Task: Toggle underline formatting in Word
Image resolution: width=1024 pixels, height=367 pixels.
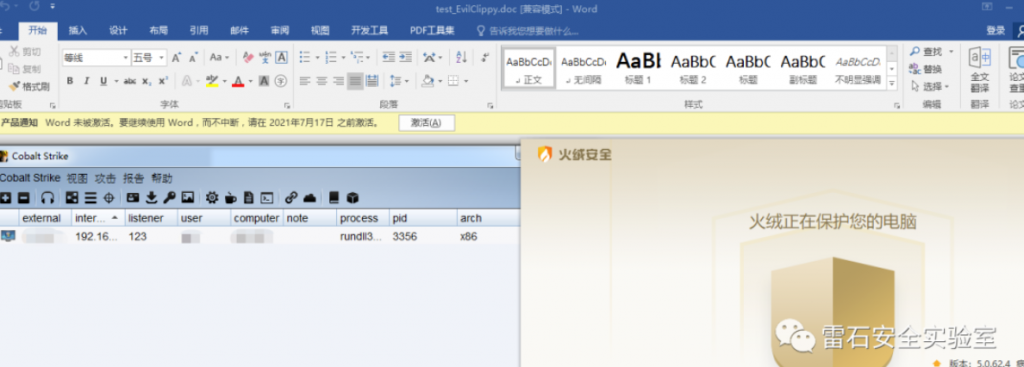Action: [x=103, y=81]
